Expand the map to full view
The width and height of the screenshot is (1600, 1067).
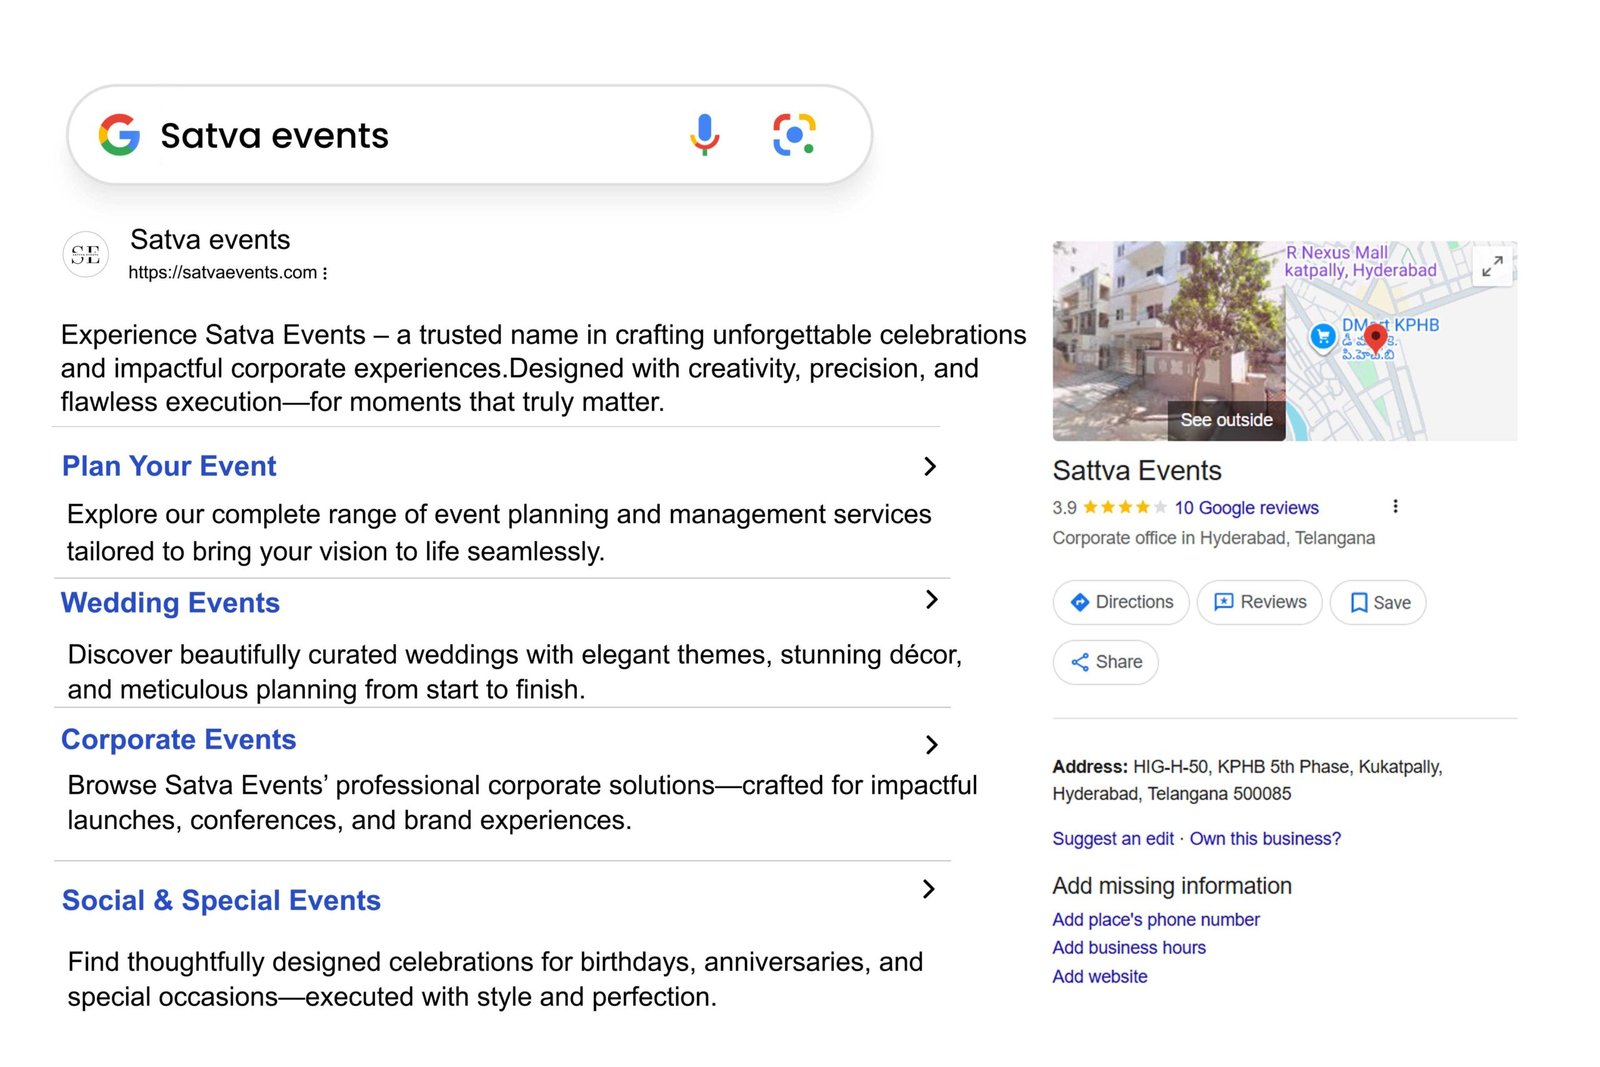point(1492,266)
